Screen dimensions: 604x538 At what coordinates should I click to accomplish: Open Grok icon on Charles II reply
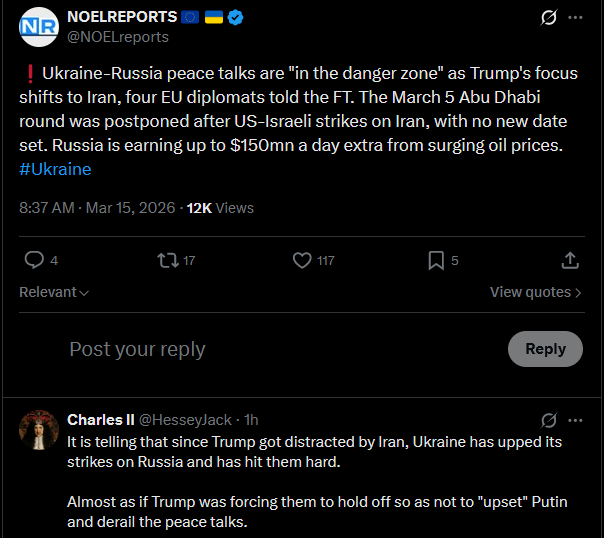(x=549, y=420)
